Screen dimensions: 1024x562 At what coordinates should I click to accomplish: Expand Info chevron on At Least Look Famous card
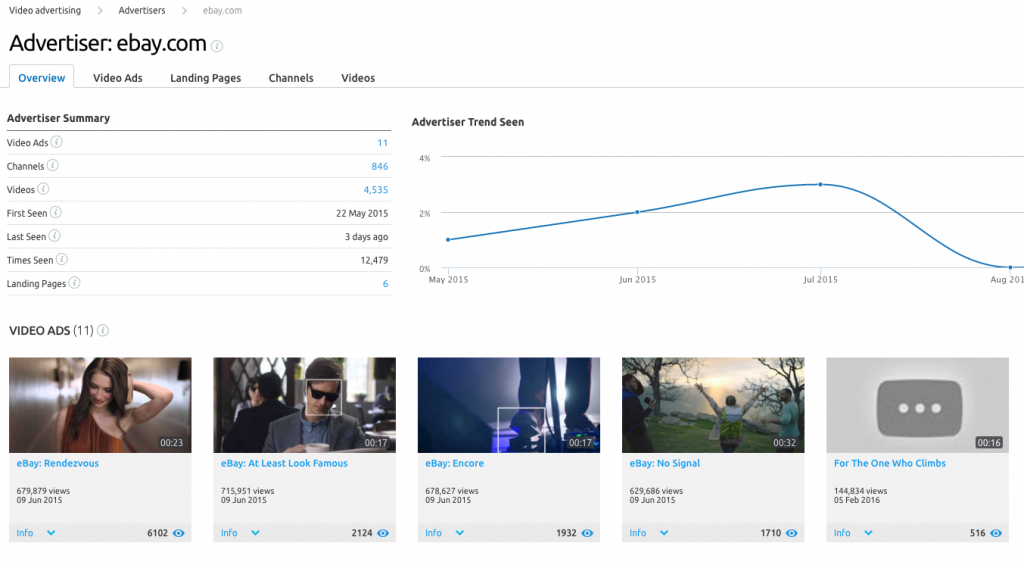[x=255, y=533]
